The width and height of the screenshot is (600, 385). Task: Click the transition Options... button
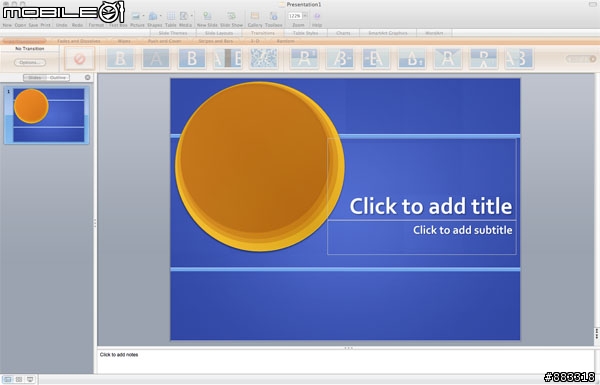(30, 62)
